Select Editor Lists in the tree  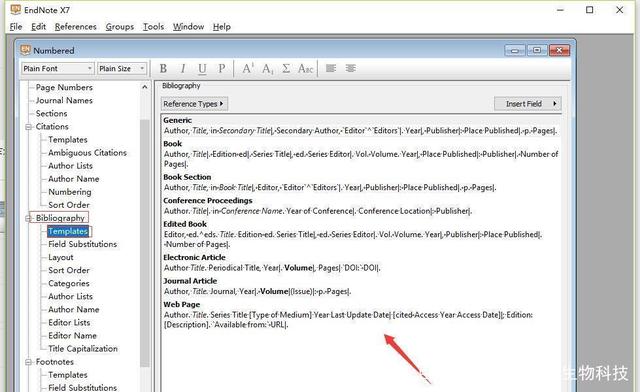point(69,323)
